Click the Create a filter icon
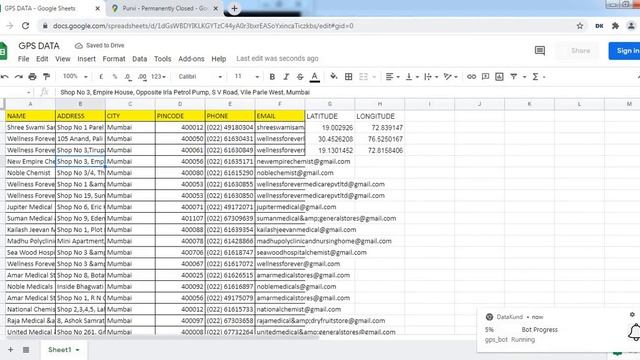This screenshot has height=360, width=640. pos(513,77)
